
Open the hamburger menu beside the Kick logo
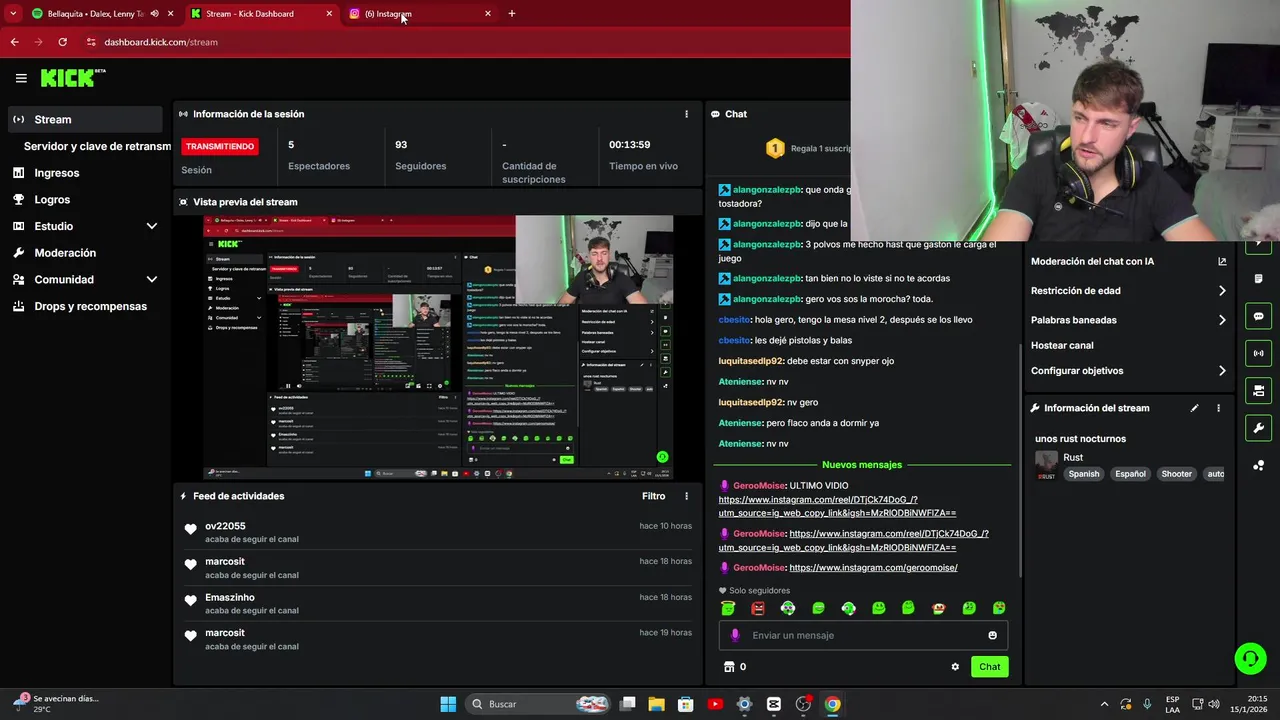click(x=21, y=78)
